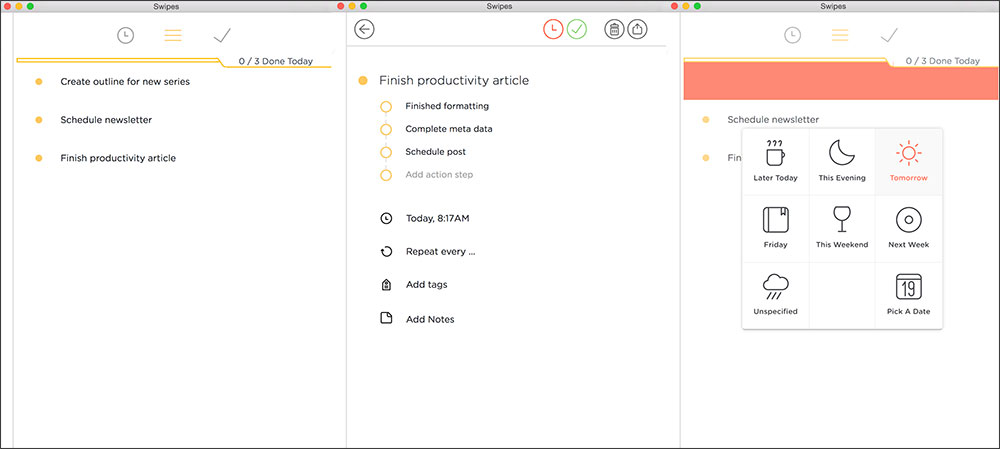Open Finish productivity article in left list

click(118, 158)
